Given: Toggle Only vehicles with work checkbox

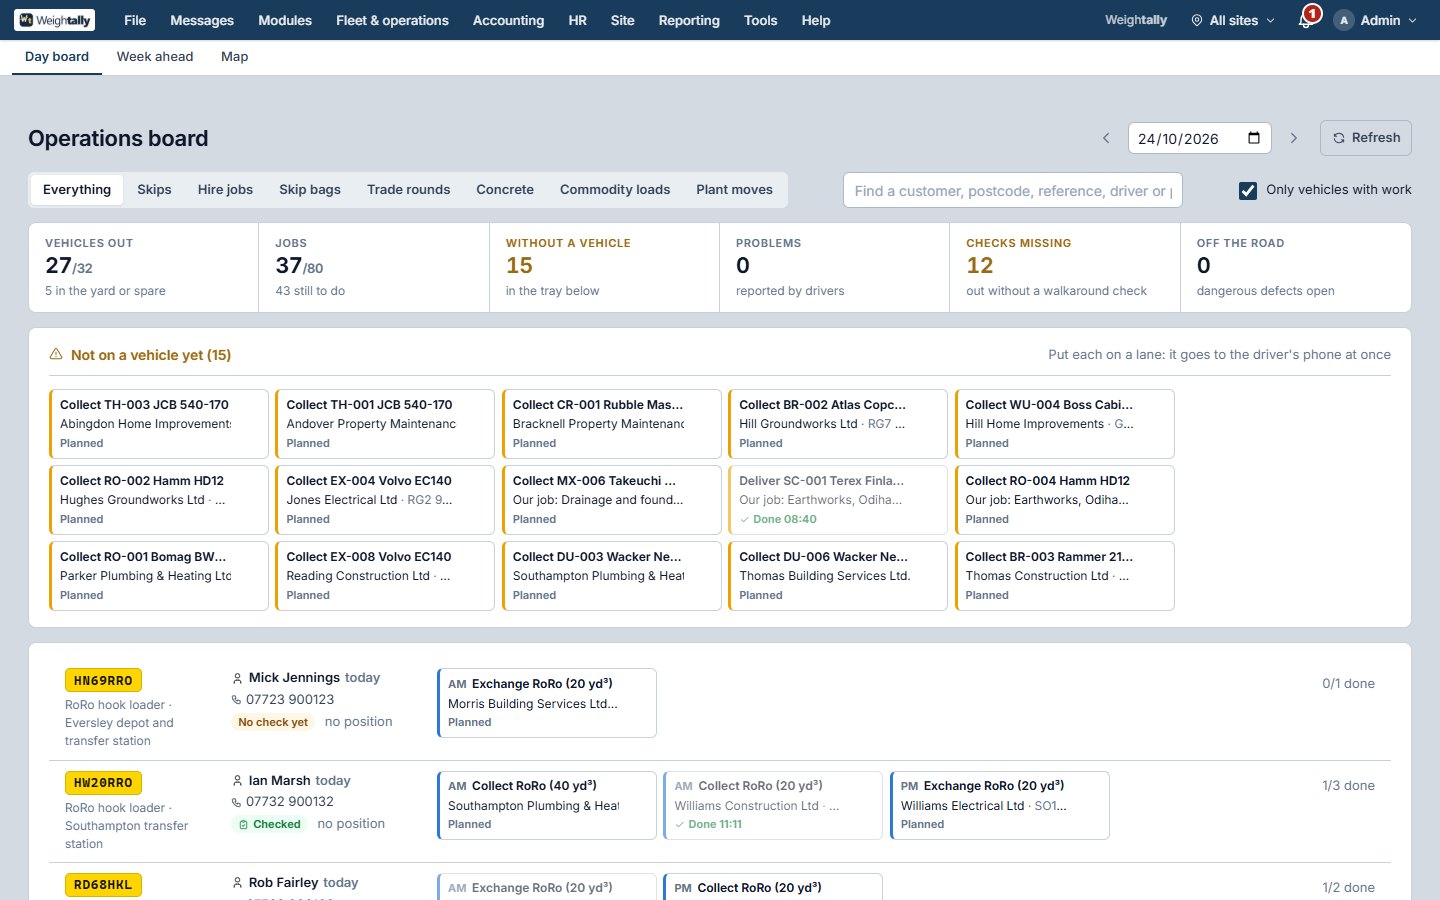Looking at the screenshot, I should [1248, 190].
